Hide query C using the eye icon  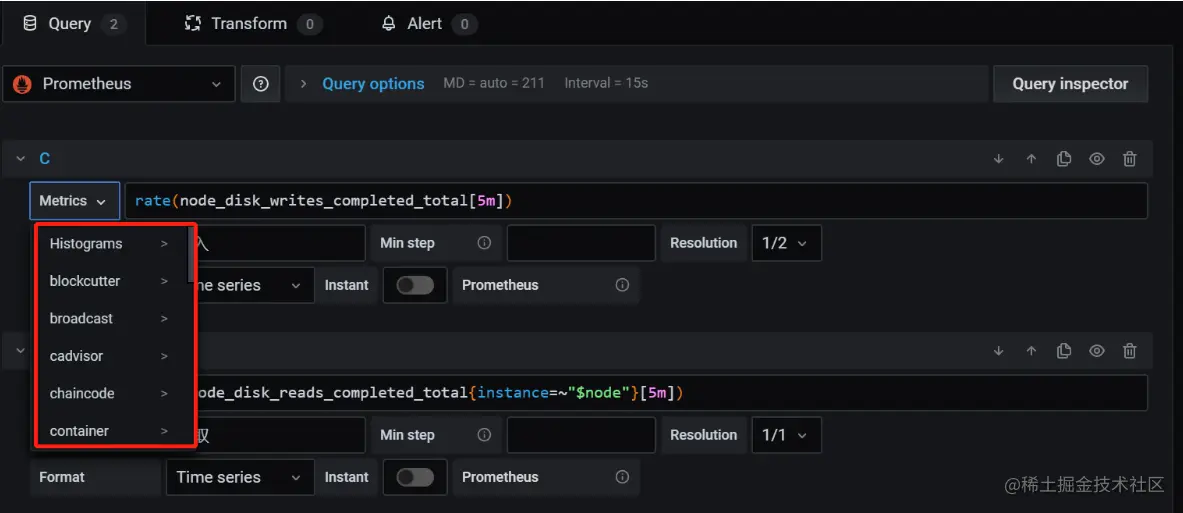point(1097,159)
